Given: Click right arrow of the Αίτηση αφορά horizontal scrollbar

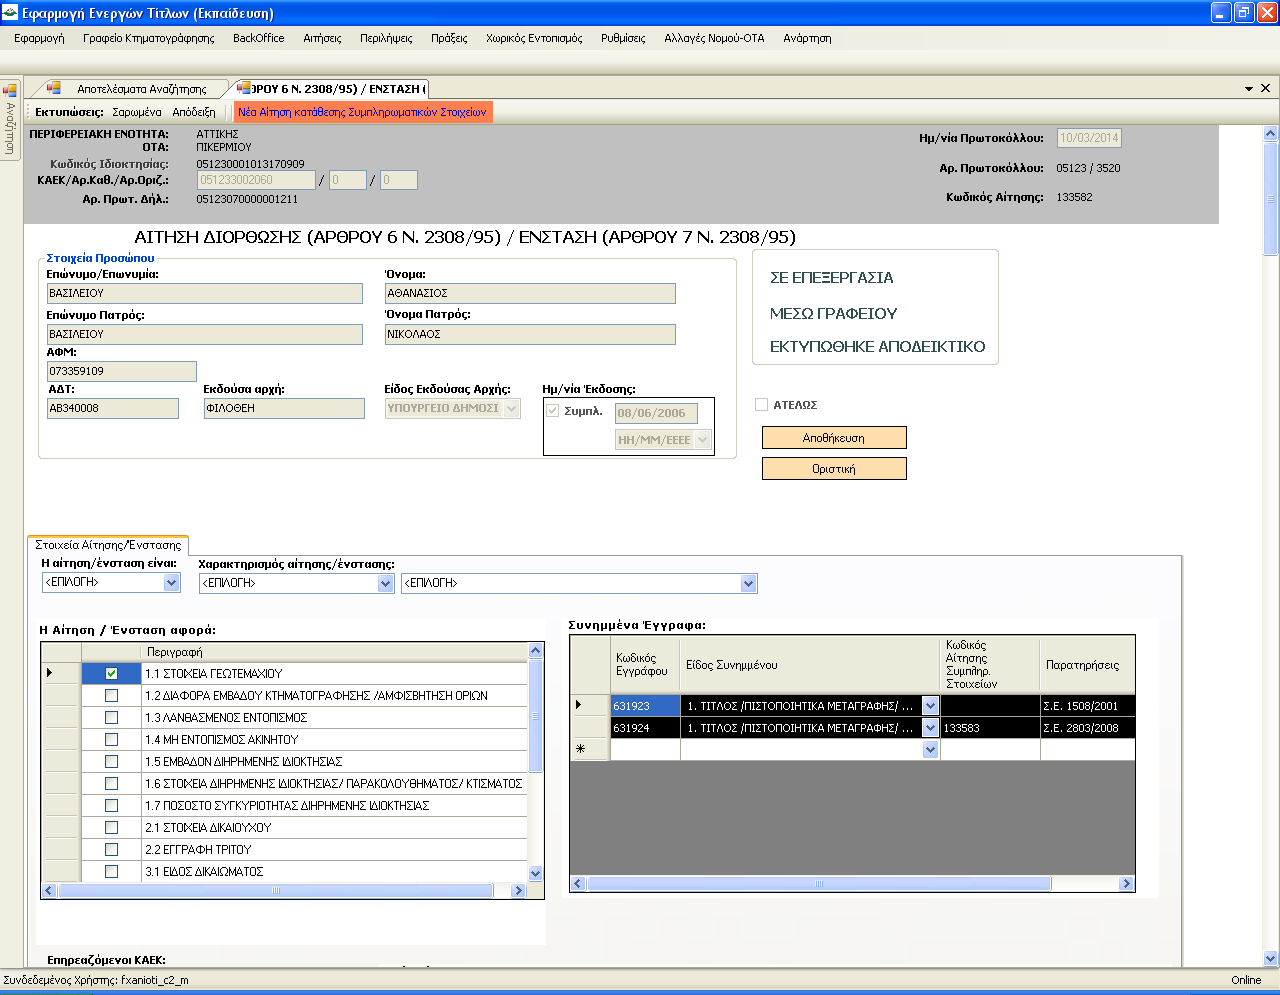Looking at the screenshot, I should pyautogui.click(x=518, y=890).
